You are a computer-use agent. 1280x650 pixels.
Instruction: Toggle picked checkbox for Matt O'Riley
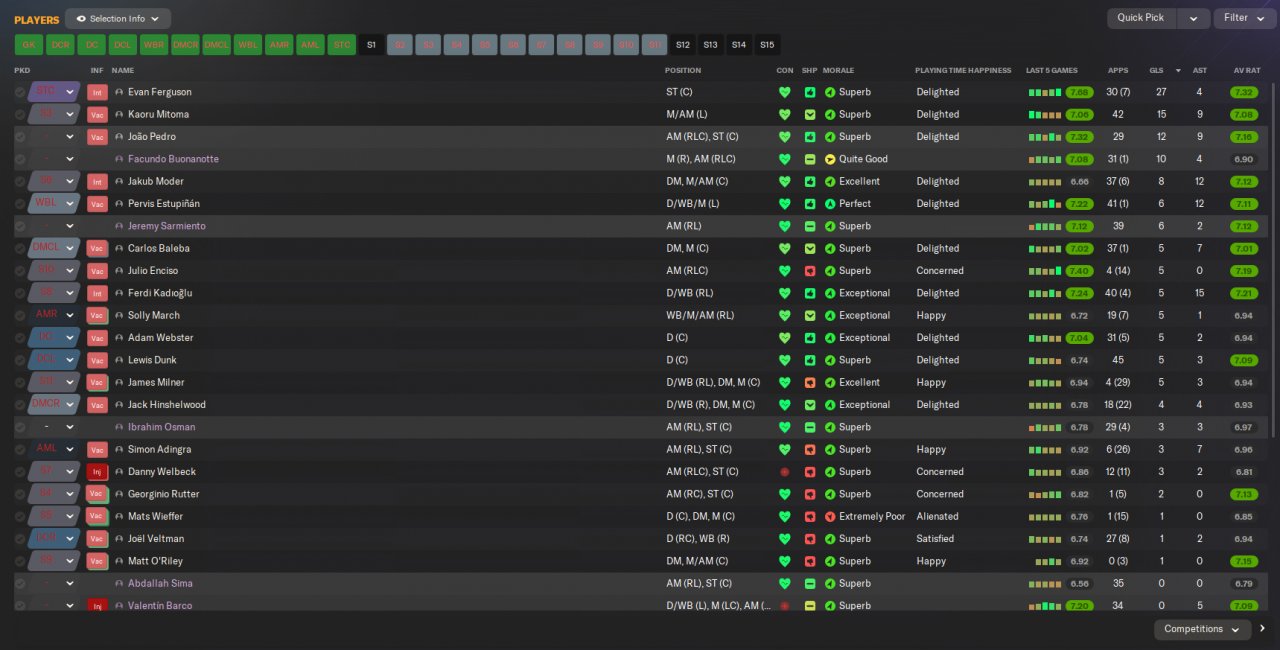pos(20,561)
